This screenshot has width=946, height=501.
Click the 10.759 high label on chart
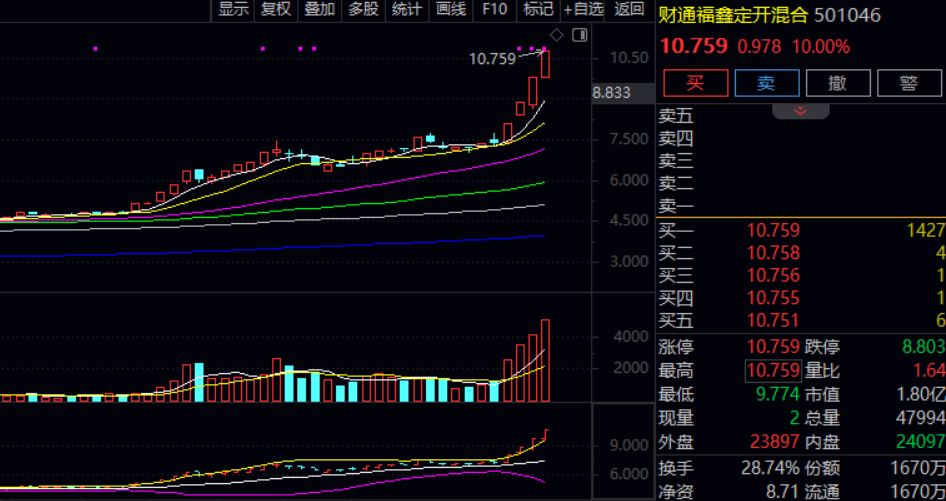[x=492, y=59]
